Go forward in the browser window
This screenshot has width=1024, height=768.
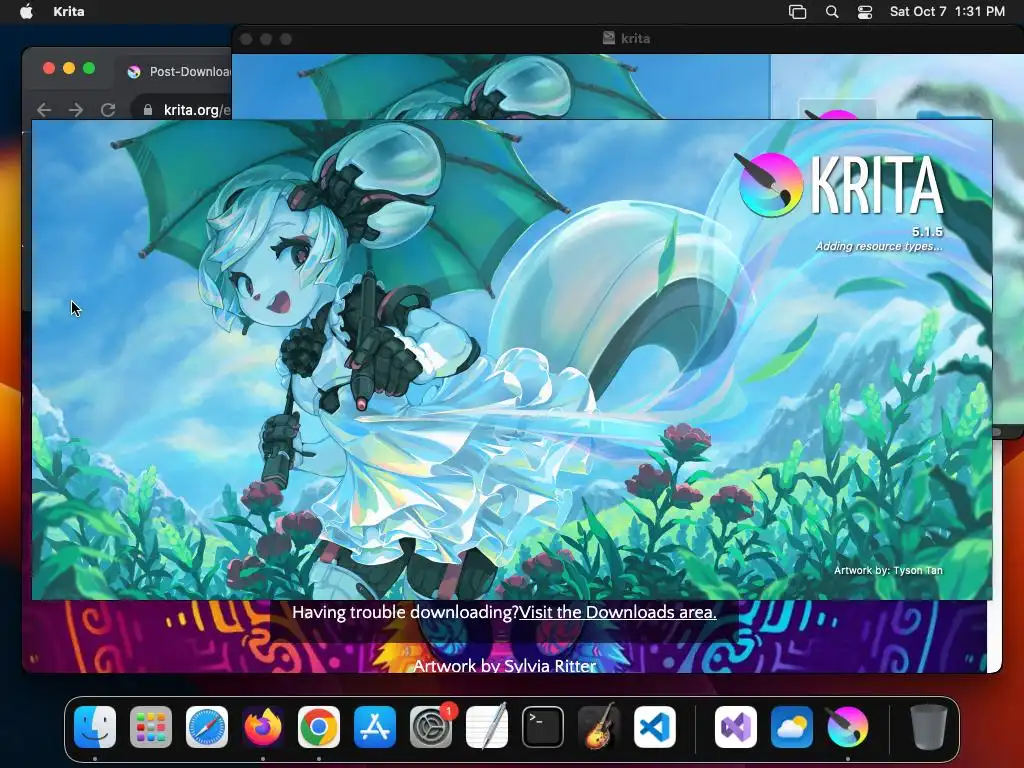pyautogui.click(x=76, y=110)
